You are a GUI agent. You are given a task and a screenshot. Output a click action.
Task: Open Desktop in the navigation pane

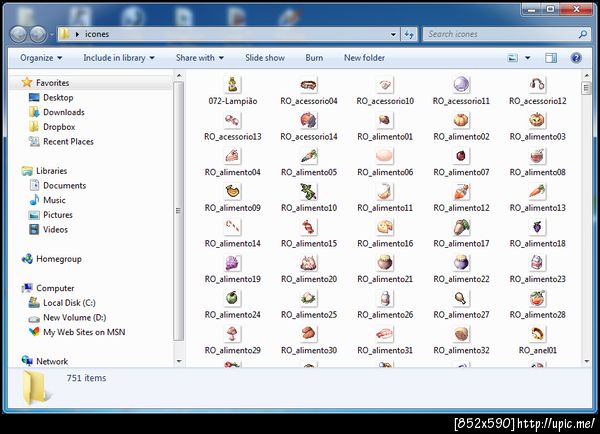[58, 98]
